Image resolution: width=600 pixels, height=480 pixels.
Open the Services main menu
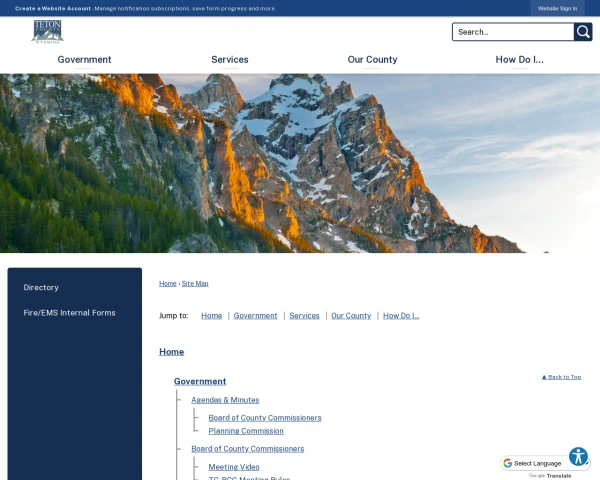coord(230,60)
